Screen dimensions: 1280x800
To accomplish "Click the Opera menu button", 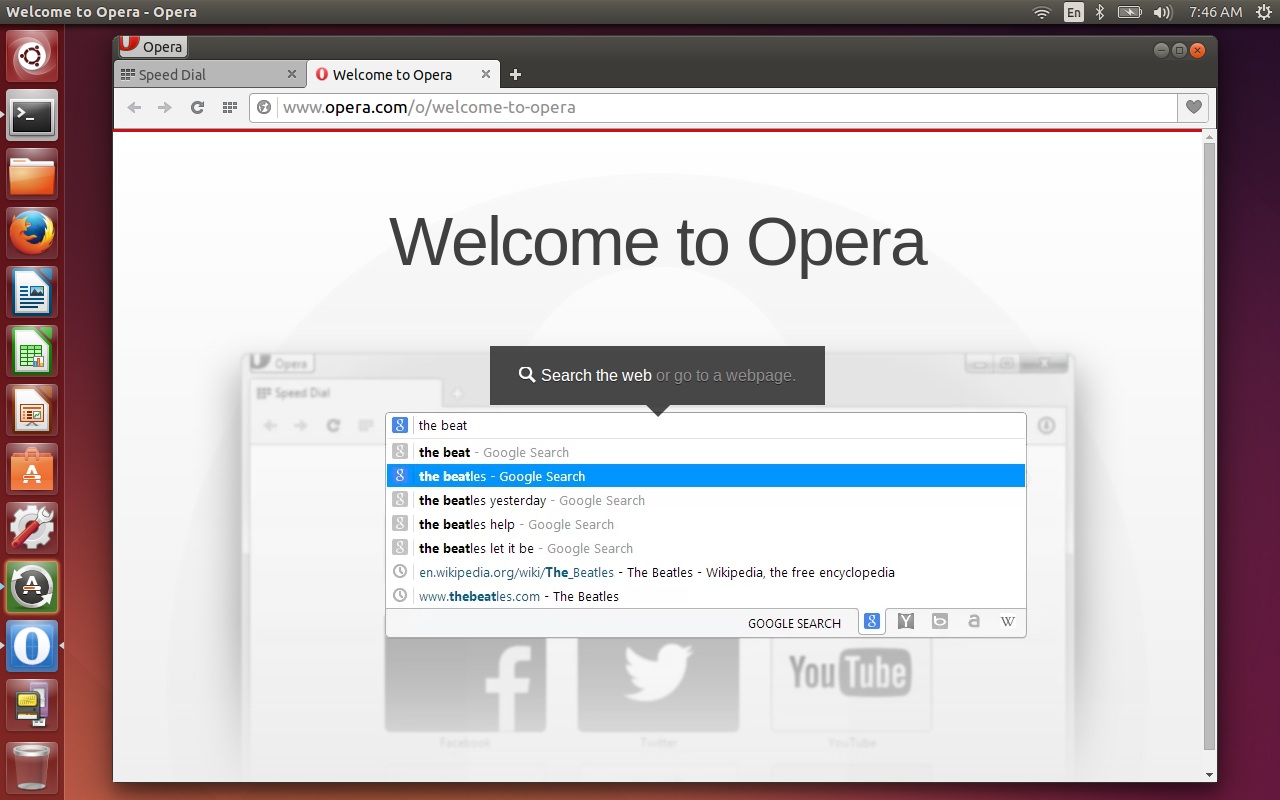I will coord(153,46).
